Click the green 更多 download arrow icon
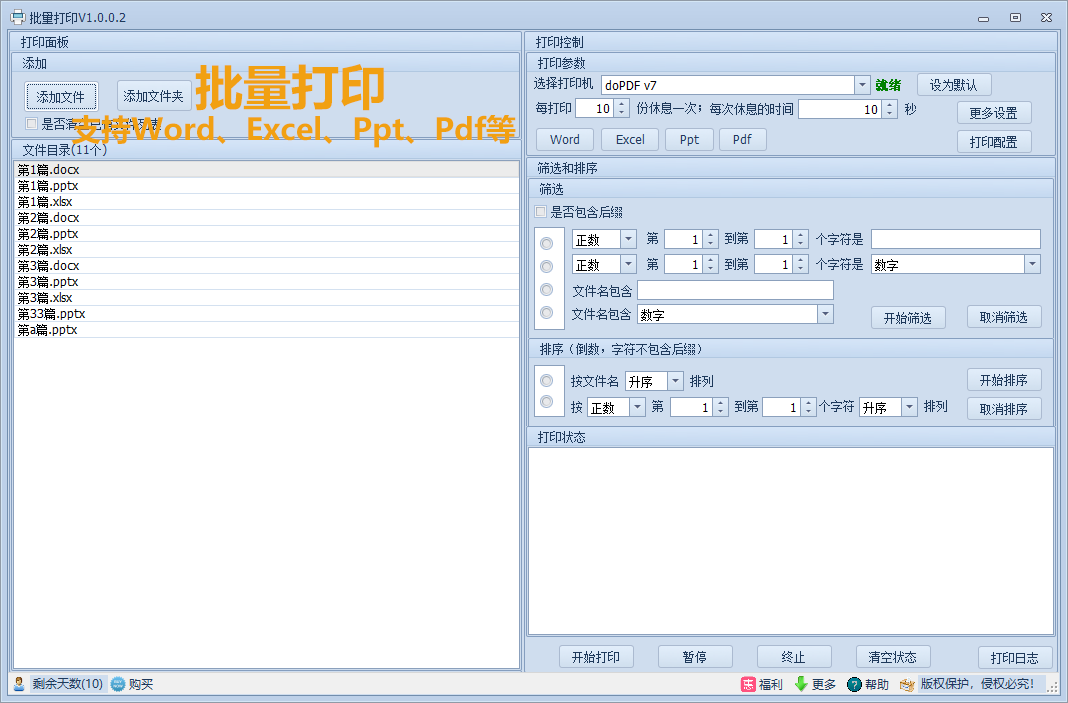 click(x=801, y=684)
